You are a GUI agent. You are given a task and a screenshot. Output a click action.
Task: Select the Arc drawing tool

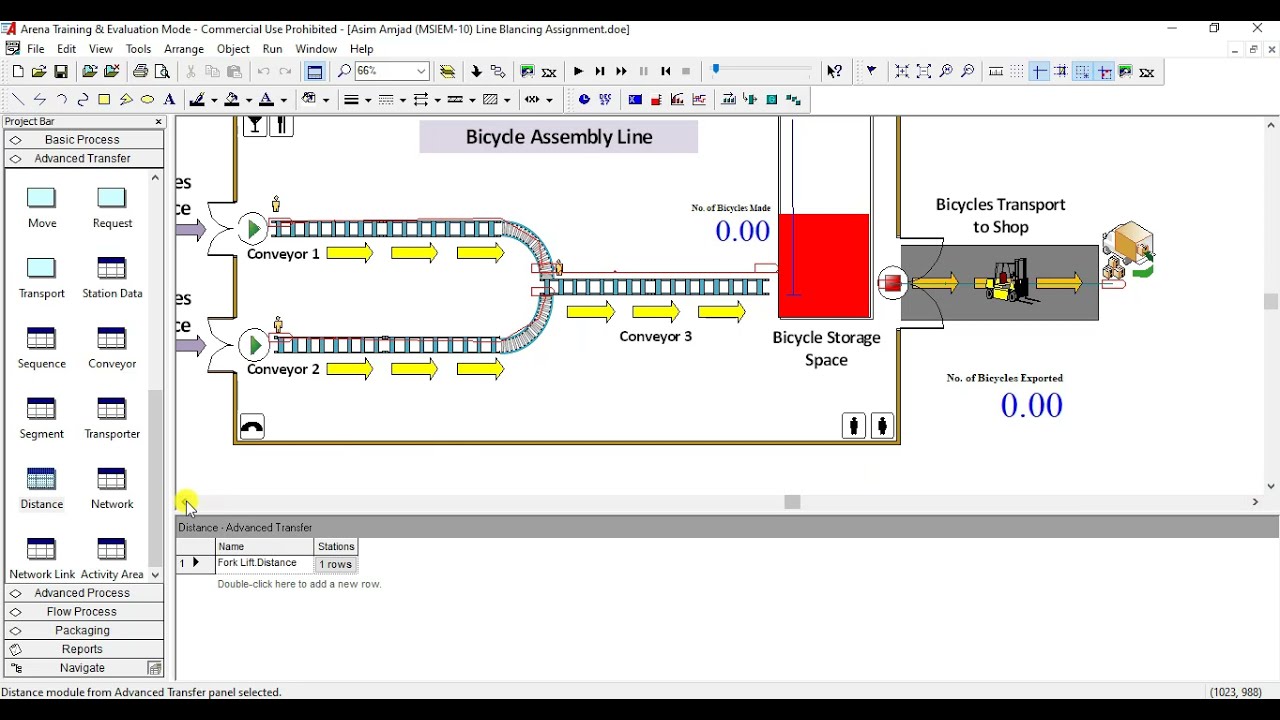(61, 100)
